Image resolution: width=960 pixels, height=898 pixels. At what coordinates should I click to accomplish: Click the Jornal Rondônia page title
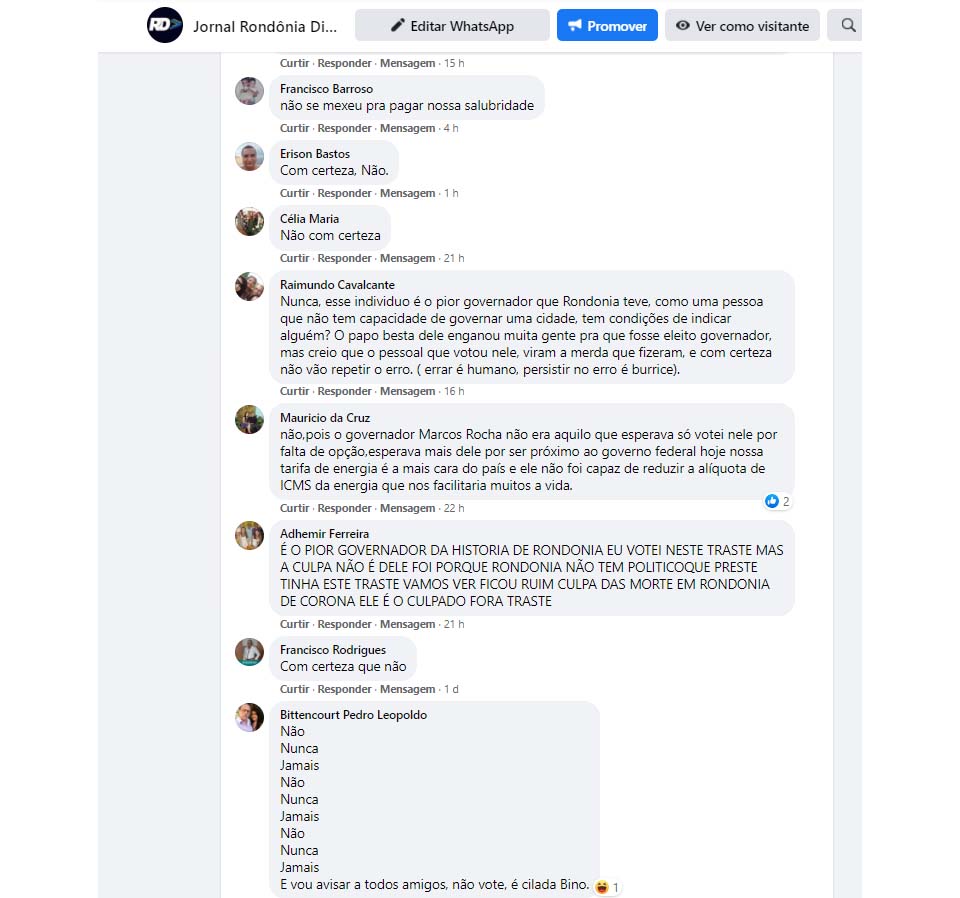(x=265, y=26)
